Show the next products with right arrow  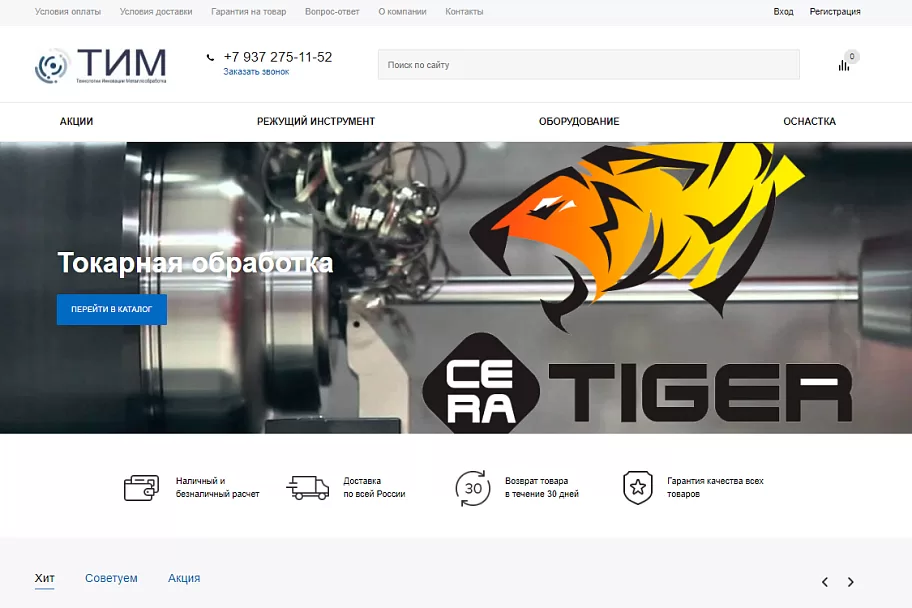[850, 582]
